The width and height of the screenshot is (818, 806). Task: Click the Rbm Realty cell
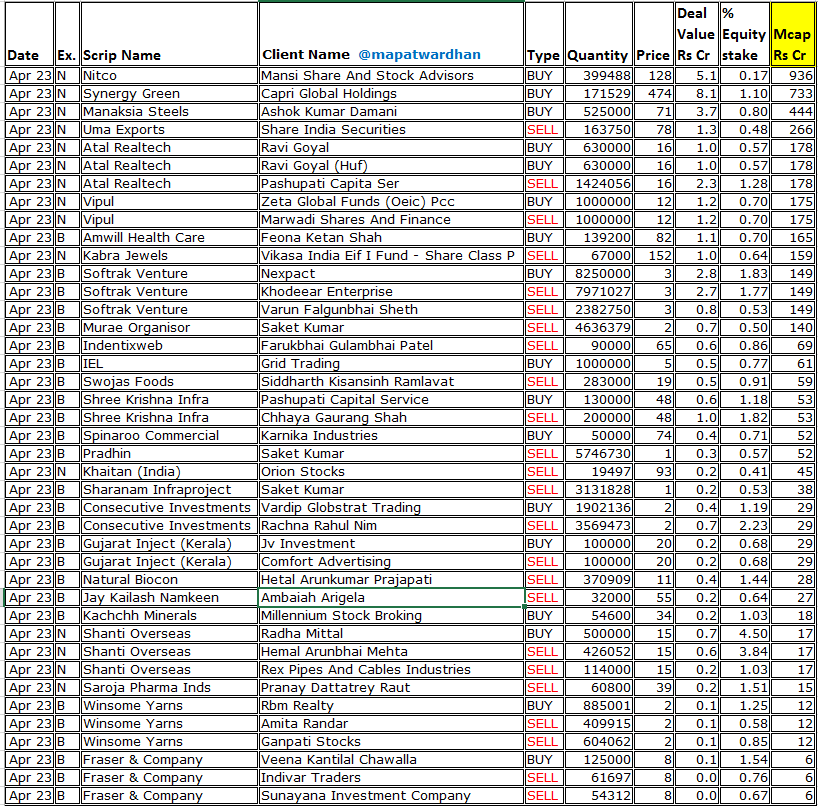(x=391, y=706)
